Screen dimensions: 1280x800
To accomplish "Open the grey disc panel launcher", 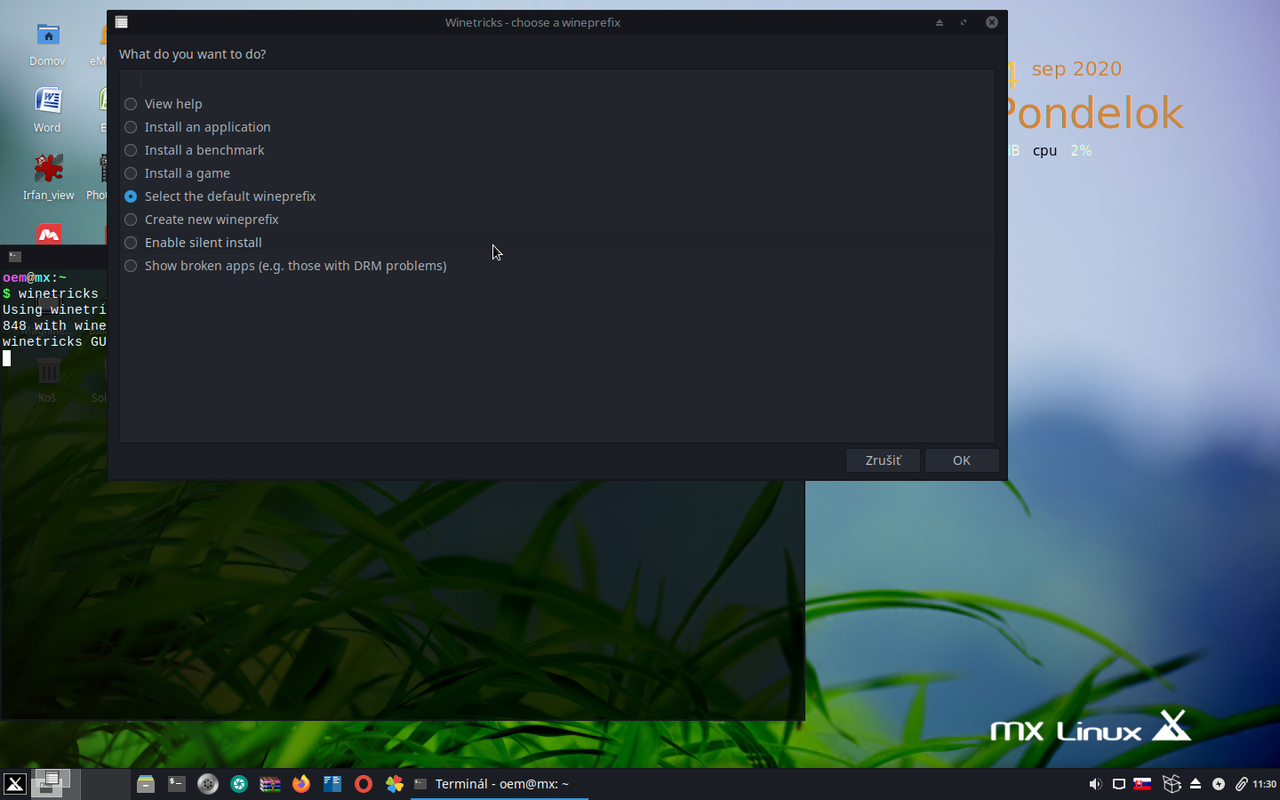I will tap(208, 784).
